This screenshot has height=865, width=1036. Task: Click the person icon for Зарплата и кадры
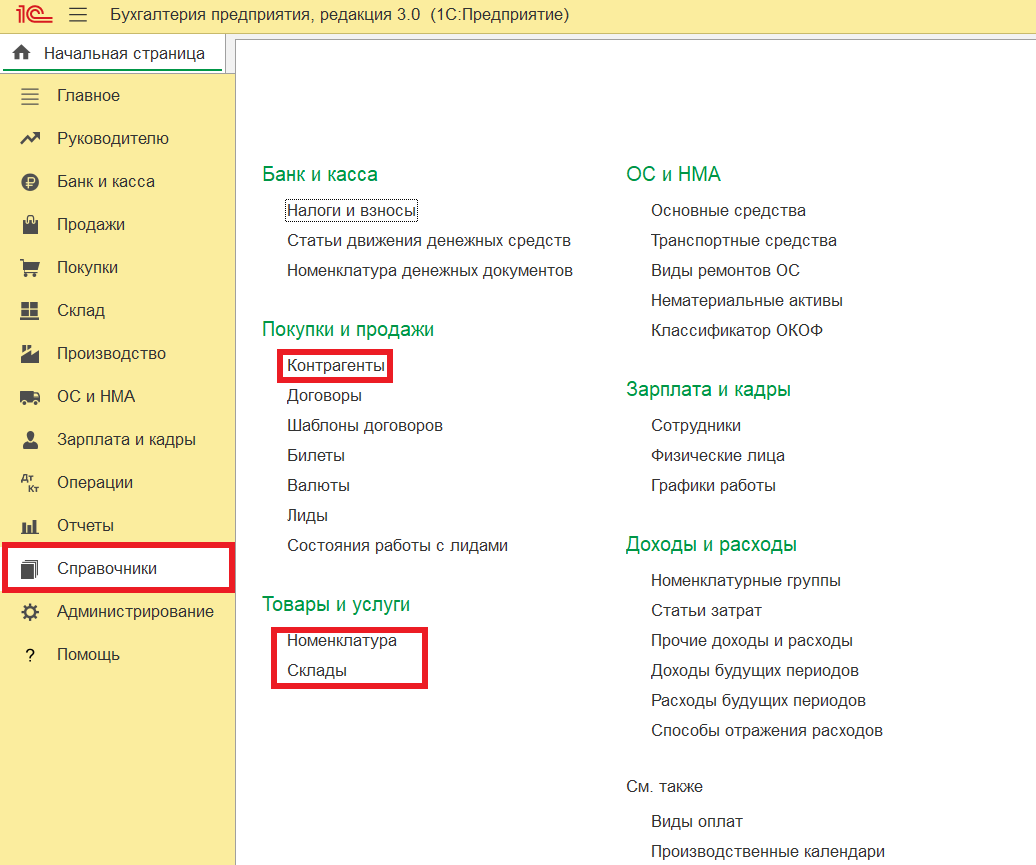click(30, 440)
